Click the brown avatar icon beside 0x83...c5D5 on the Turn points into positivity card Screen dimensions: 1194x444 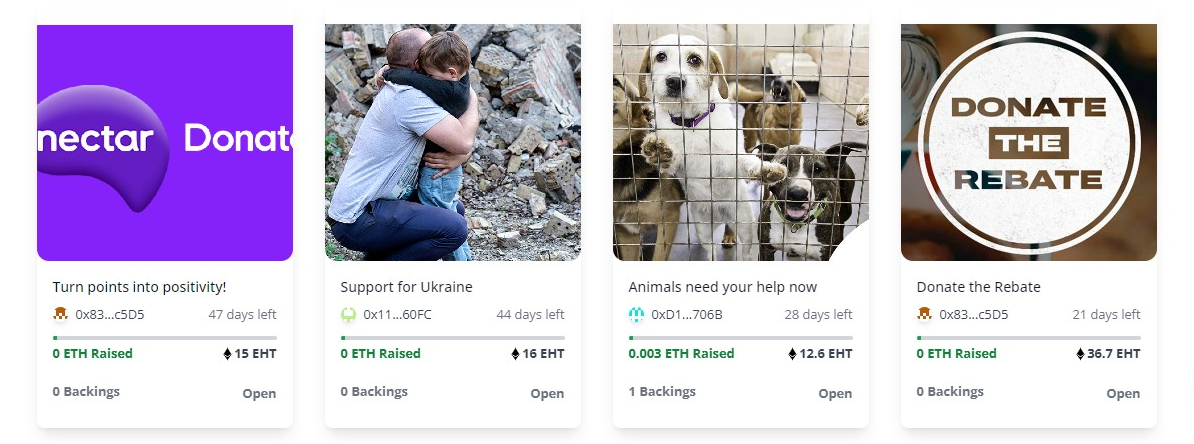pos(60,315)
